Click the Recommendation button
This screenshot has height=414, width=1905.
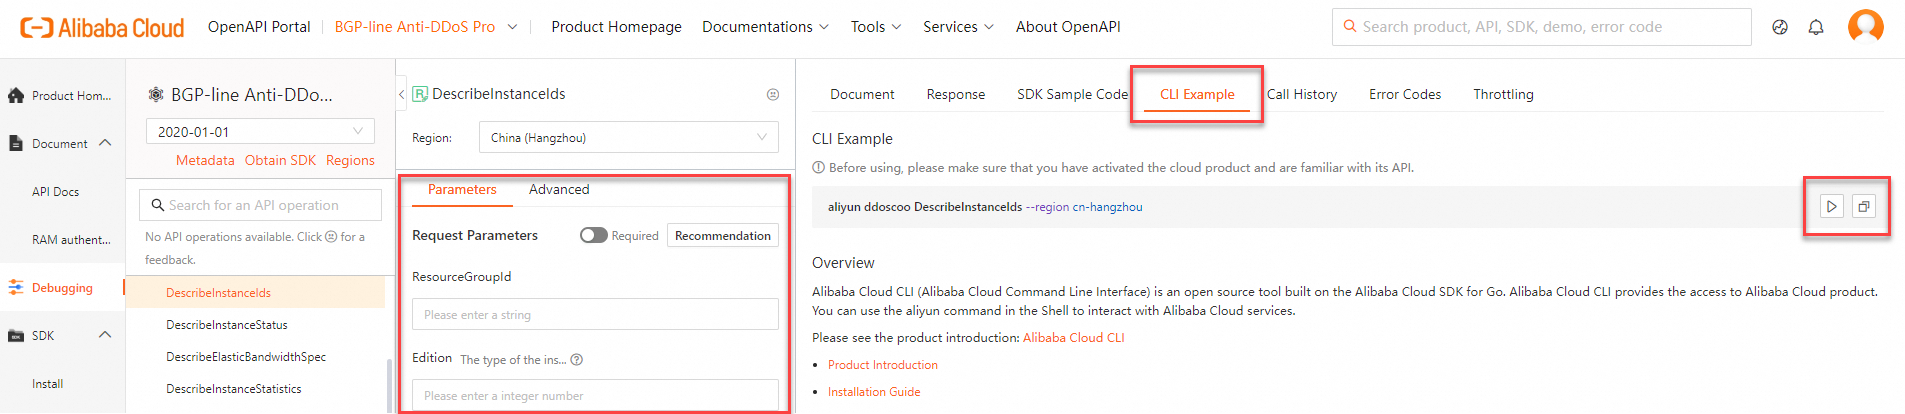coord(722,236)
